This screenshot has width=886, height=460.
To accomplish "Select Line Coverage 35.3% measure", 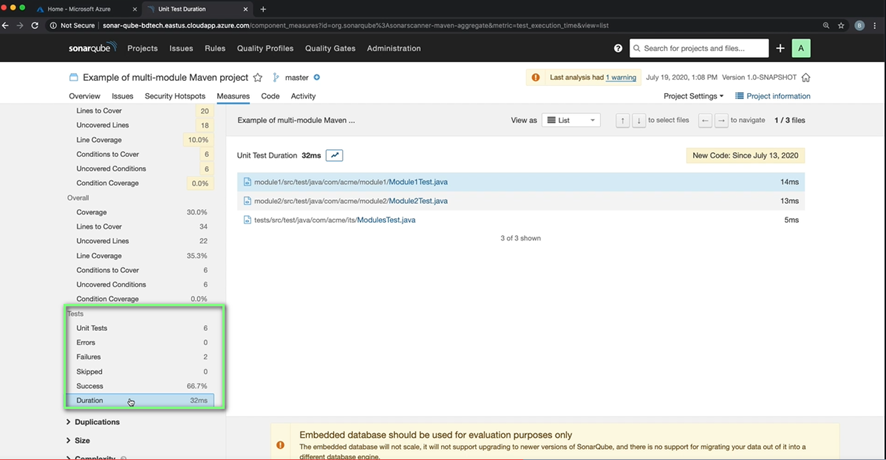I will coord(140,255).
